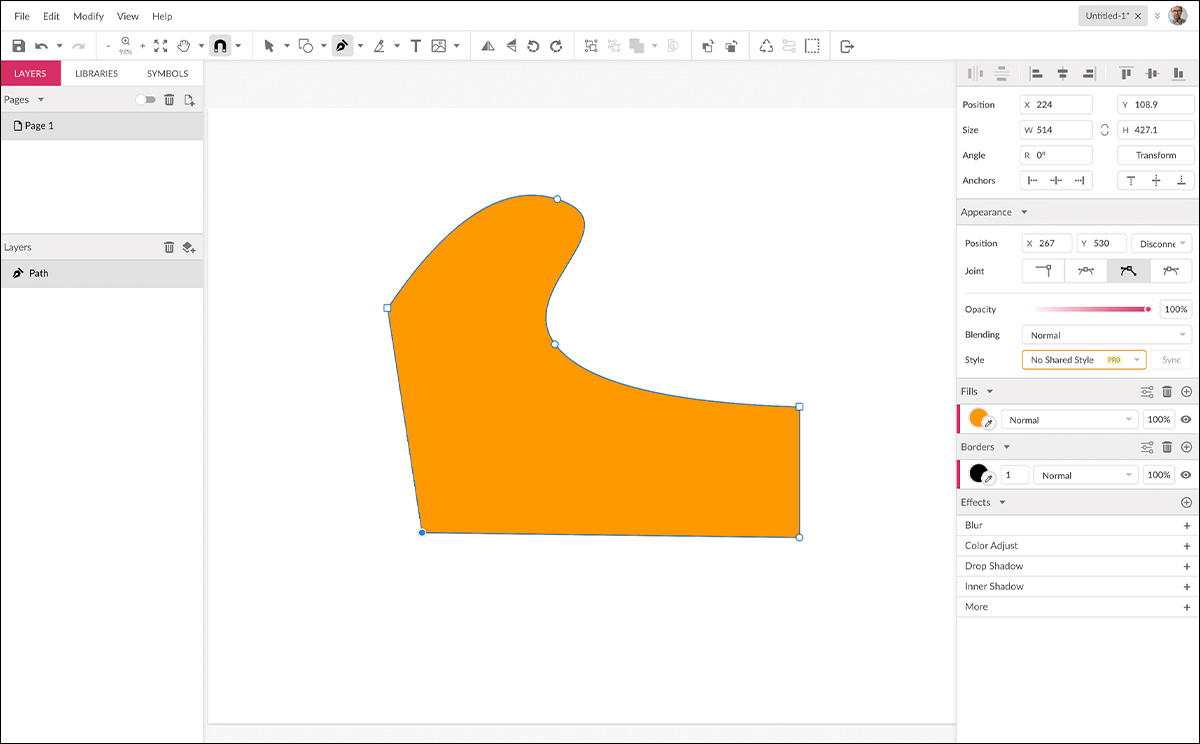Select the Pencil freehand tool

379,46
